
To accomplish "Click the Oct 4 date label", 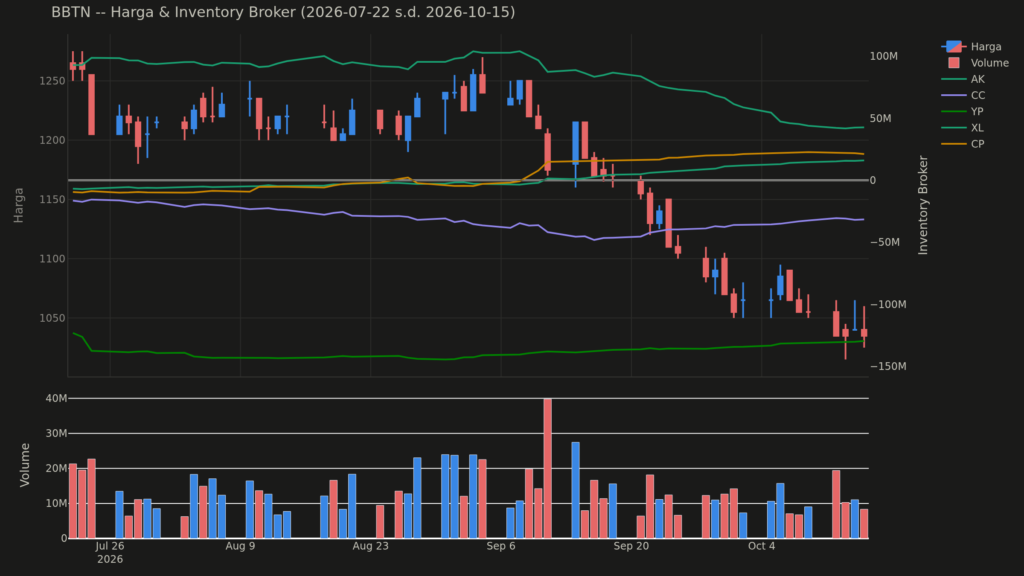I will click(x=761, y=546).
